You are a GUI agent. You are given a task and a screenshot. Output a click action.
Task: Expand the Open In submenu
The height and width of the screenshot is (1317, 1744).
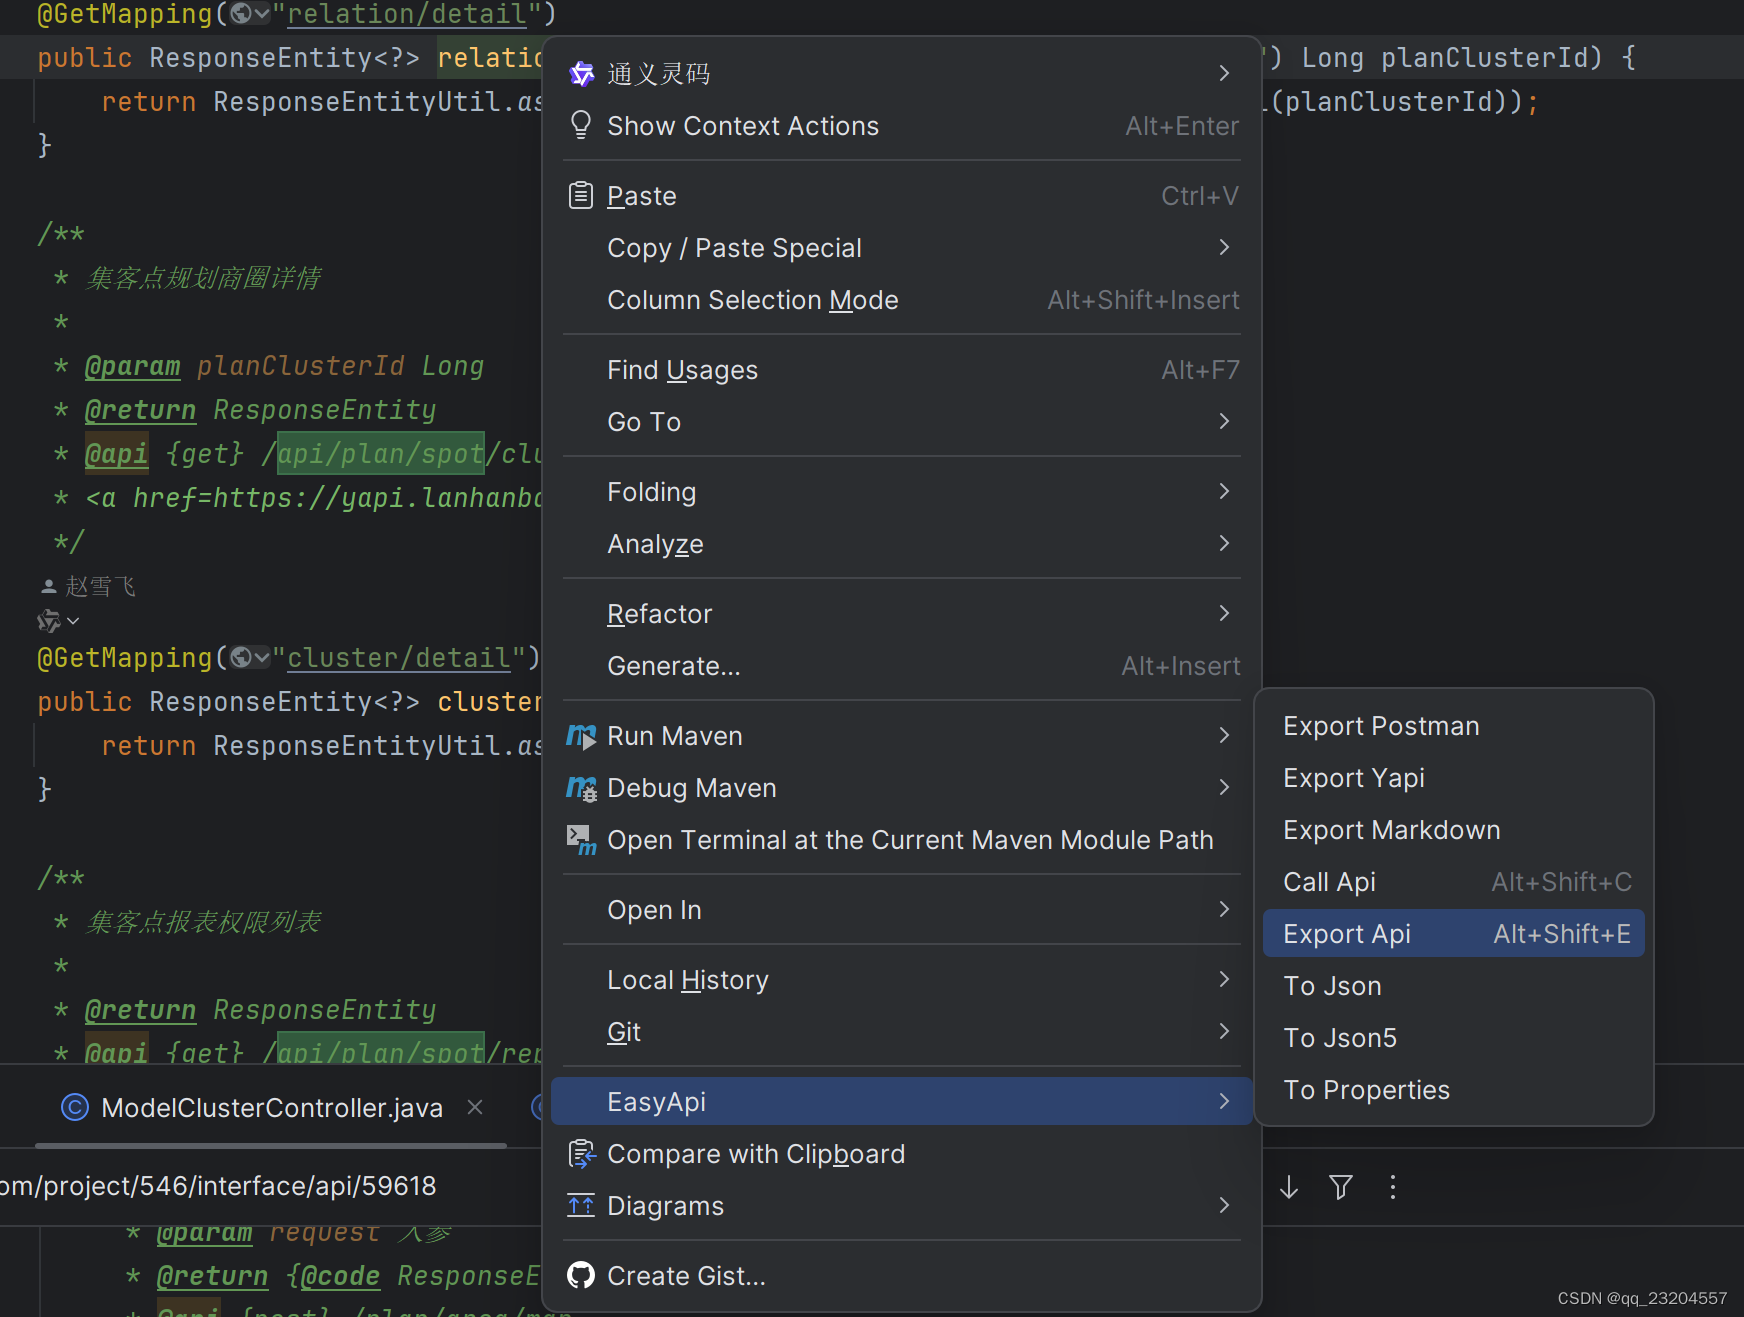tap(1224, 909)
